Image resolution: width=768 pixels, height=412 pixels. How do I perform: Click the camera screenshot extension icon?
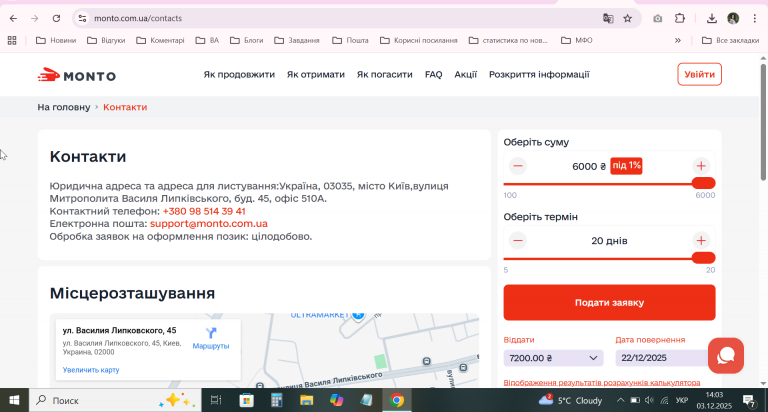coord(657,18)
